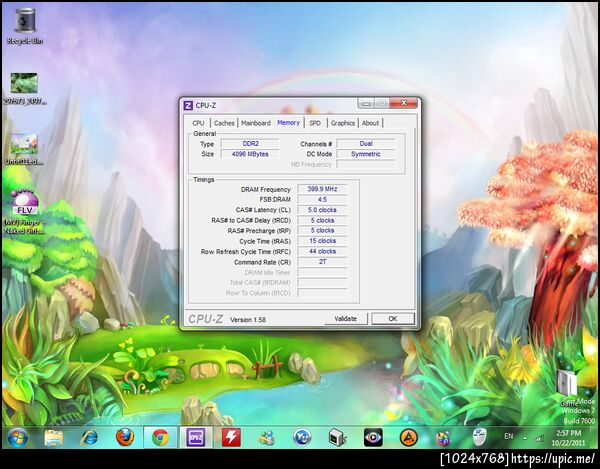The width and height of the screenshot is (600, 469).
Task: Open the red Flash lightning taskbar icon
Action: click(232, 438)
